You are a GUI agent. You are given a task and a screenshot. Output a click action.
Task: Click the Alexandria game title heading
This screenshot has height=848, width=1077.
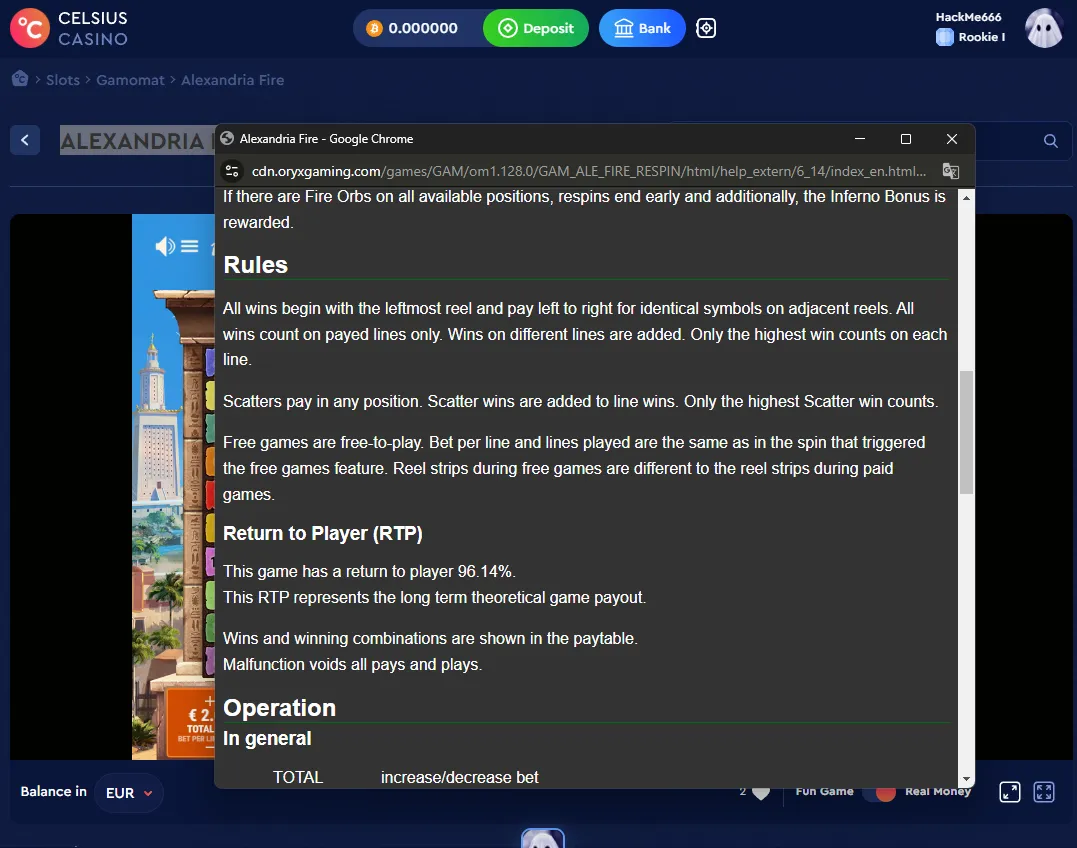pos(137,141)
